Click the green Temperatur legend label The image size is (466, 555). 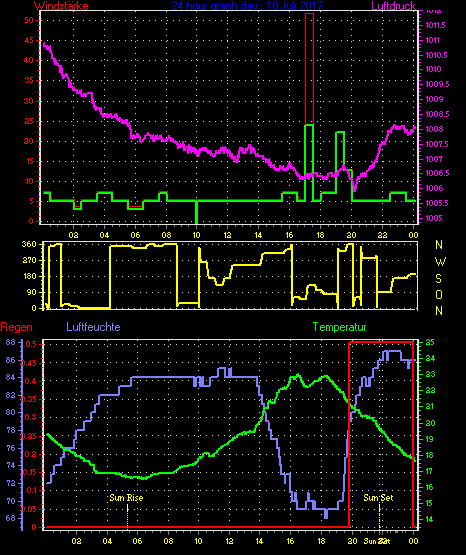tap(340, 327)
